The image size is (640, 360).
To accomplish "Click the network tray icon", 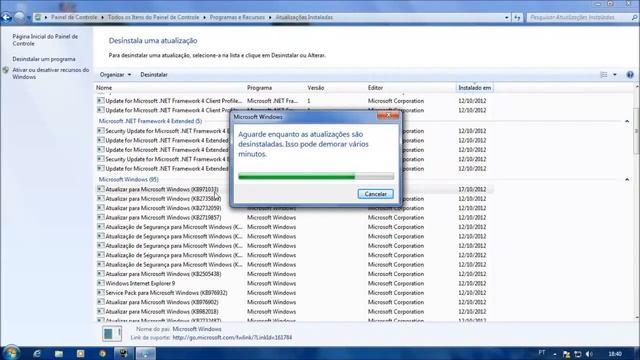I will click(x=578, y=354).
